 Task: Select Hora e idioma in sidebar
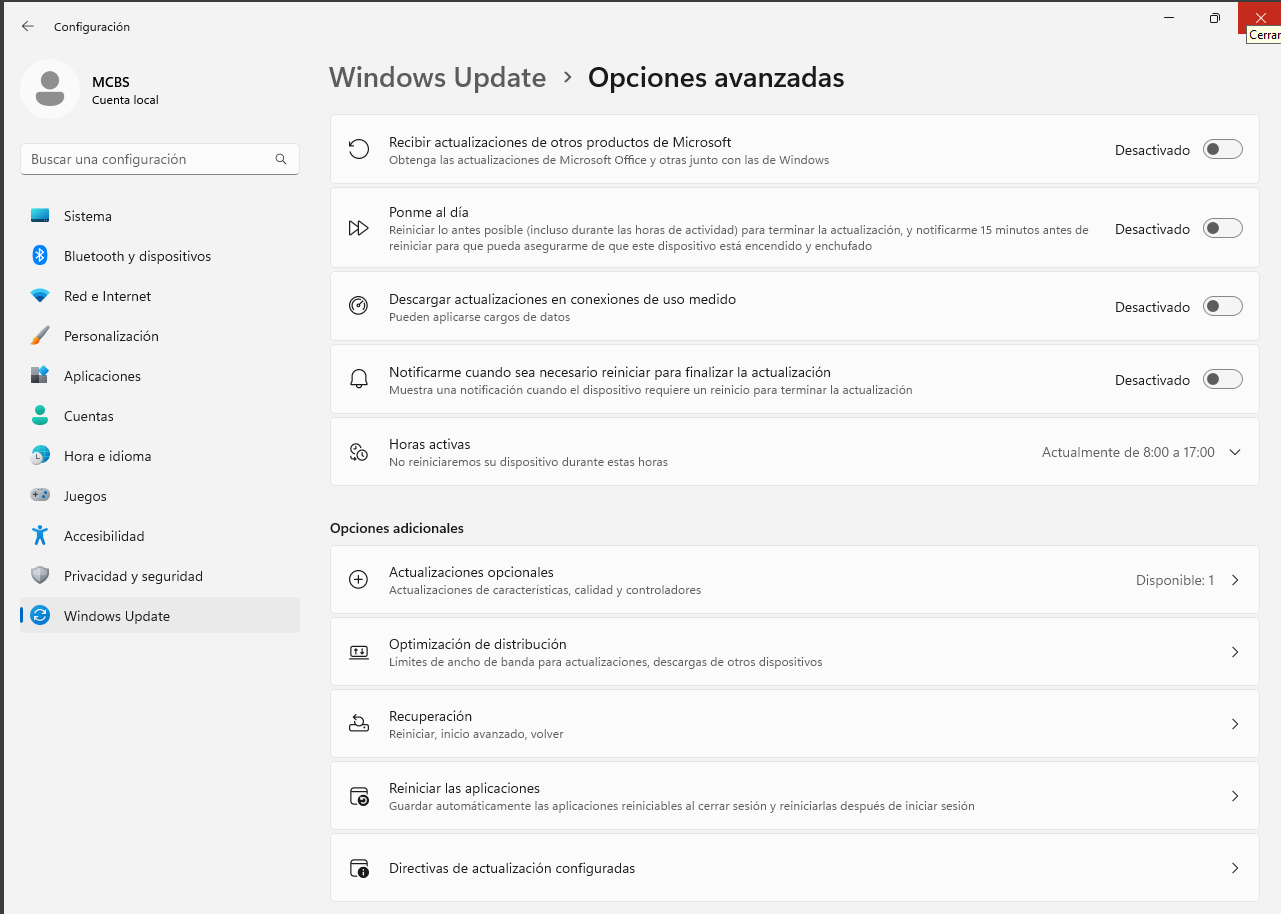(x=107, y=456)
